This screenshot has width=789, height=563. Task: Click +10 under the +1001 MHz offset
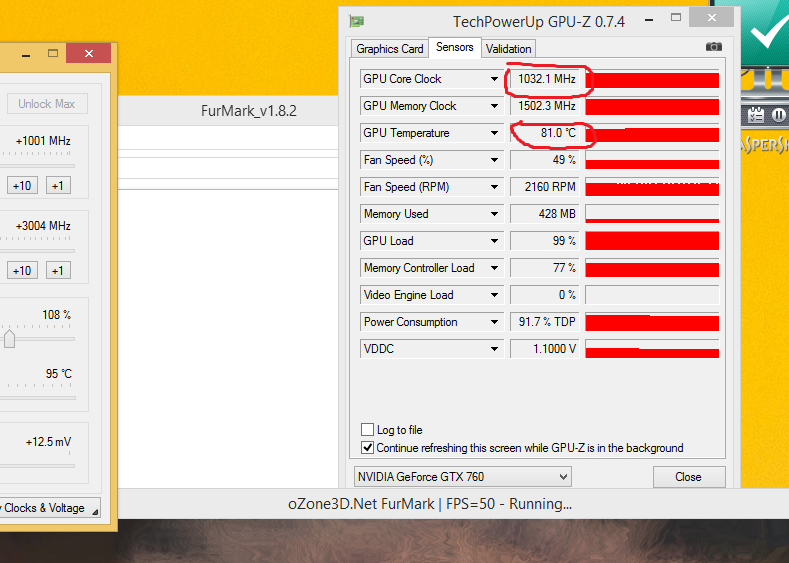coord(22,186)
